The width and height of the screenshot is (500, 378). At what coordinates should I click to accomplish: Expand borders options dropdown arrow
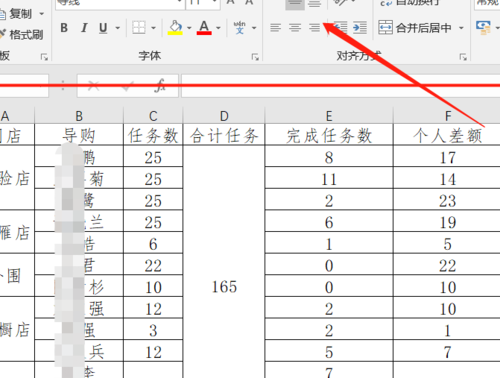pos(153,28)
